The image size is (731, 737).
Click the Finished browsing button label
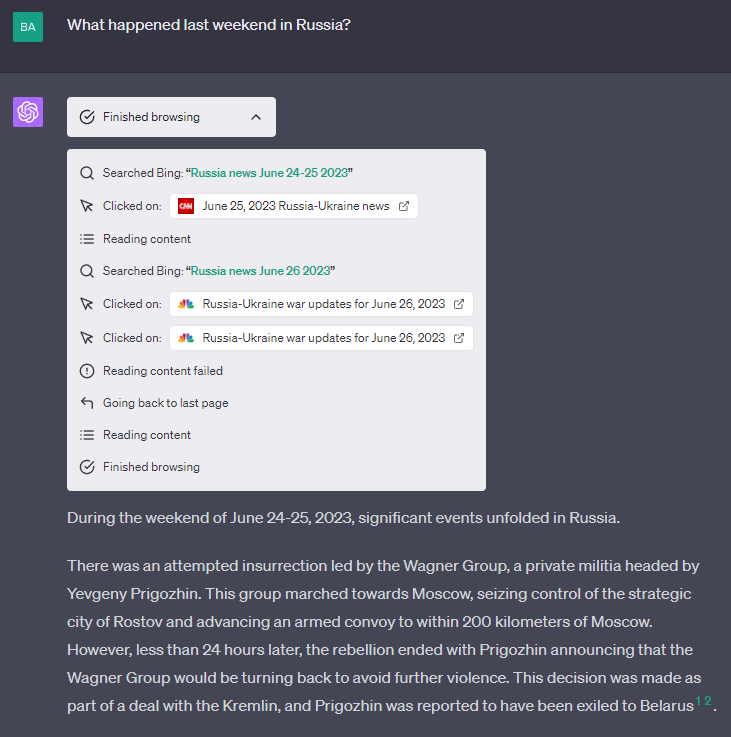coord(151,117)
